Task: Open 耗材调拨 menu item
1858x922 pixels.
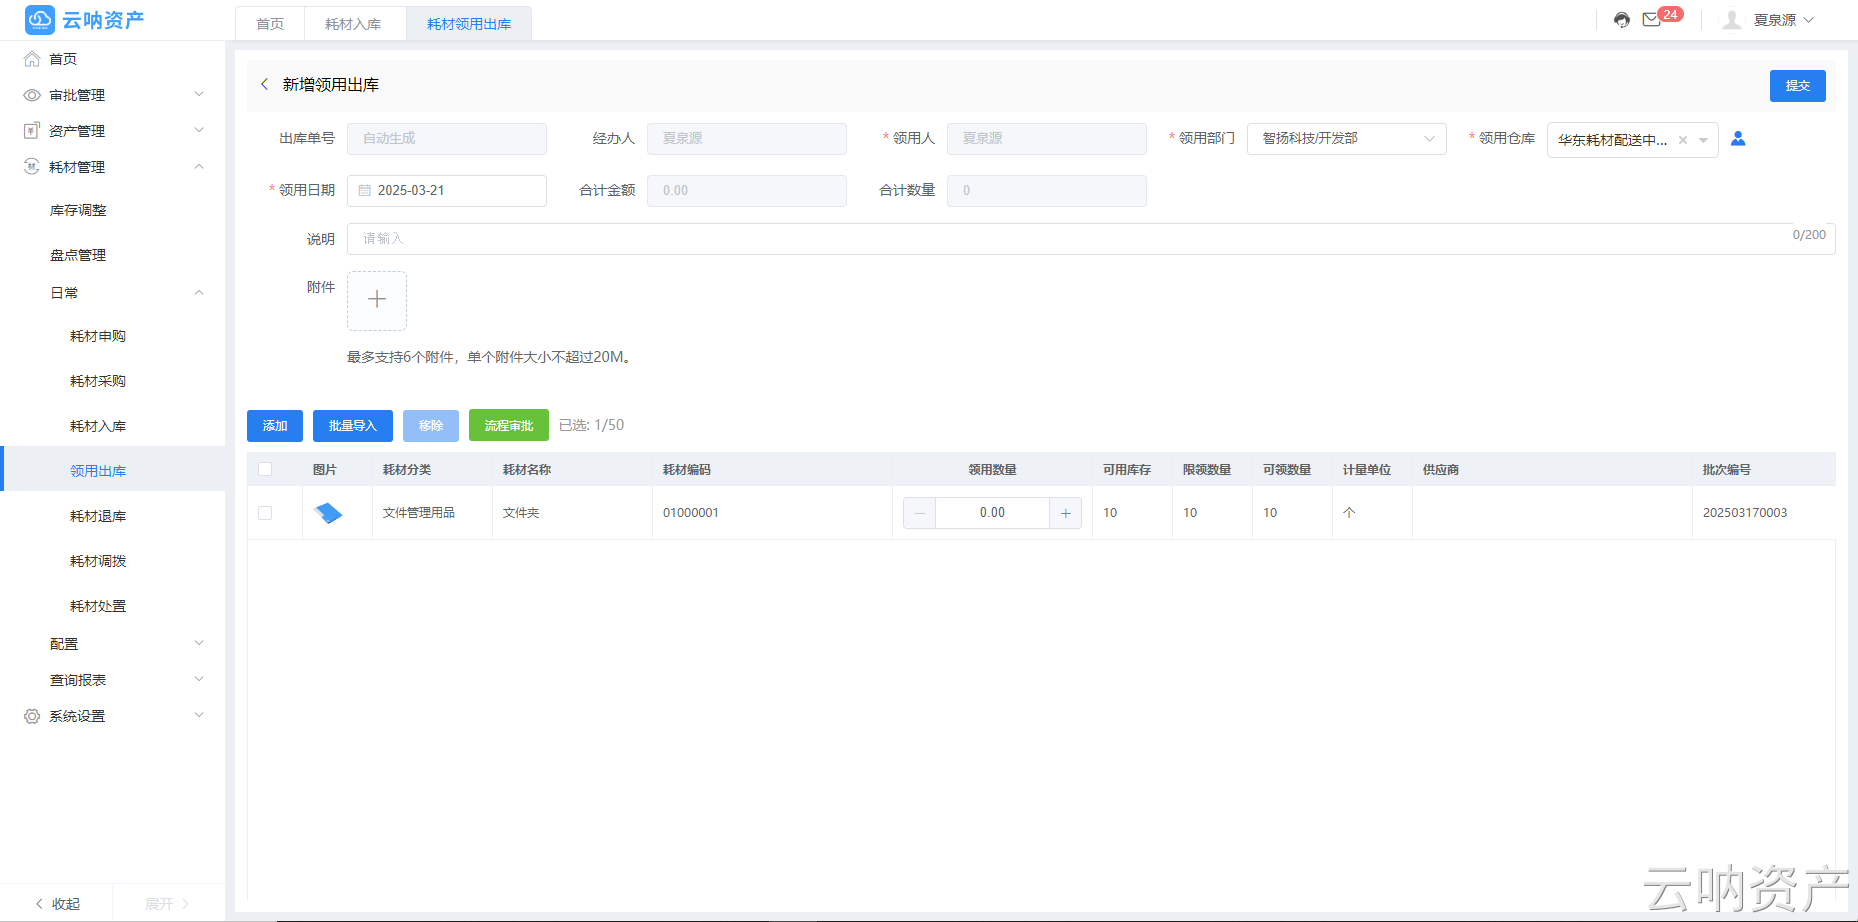Action: click(x=98, y=561)
